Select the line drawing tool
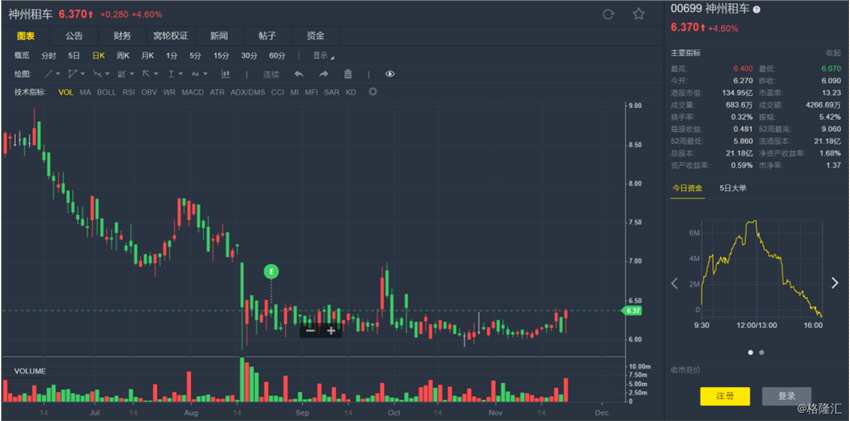850x421 pixels. [49, 74]
